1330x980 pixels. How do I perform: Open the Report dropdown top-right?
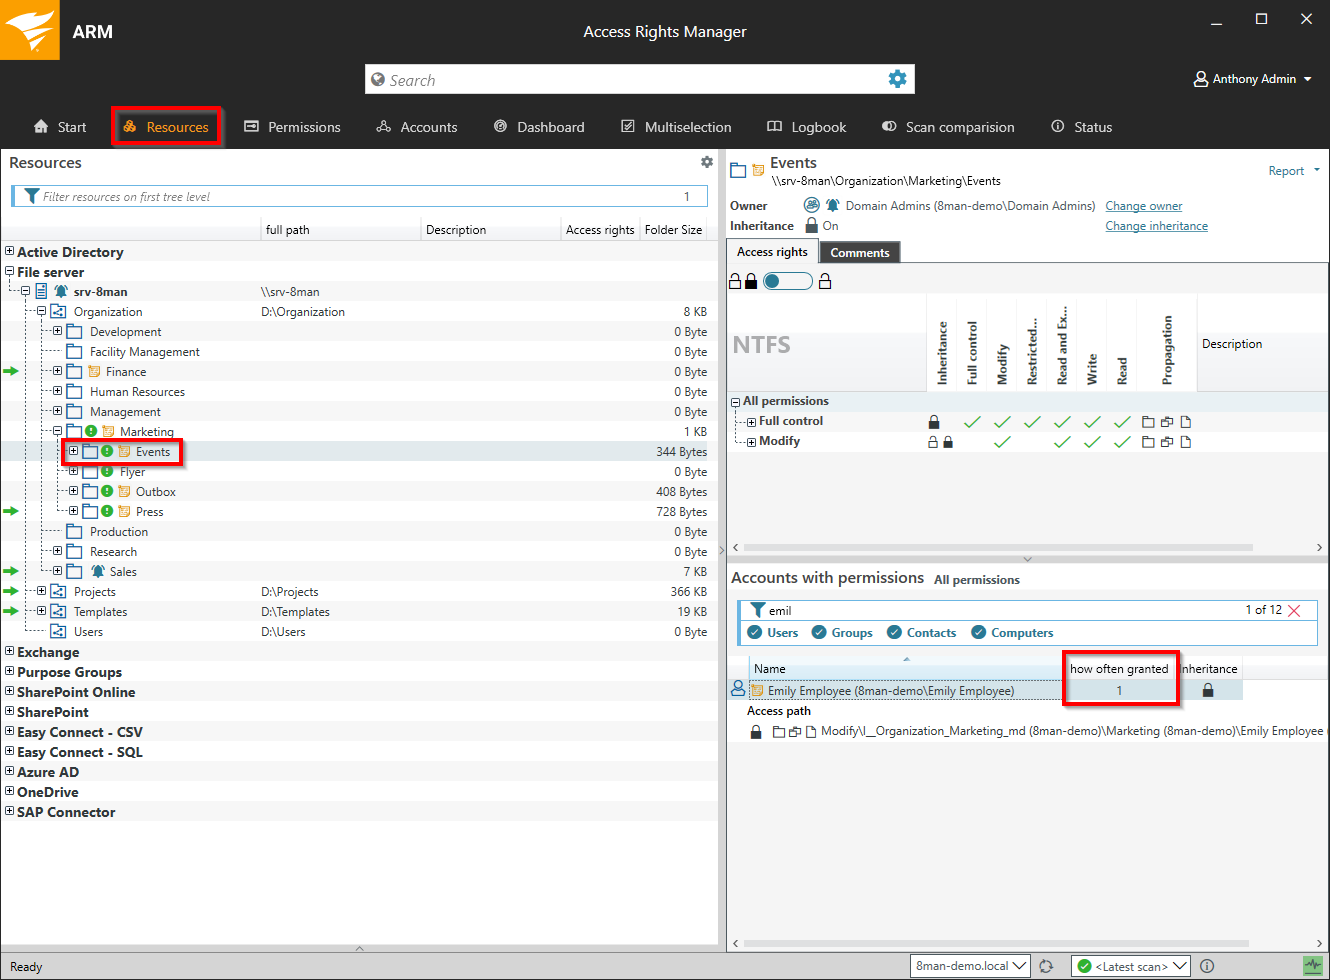point(1293,170)
